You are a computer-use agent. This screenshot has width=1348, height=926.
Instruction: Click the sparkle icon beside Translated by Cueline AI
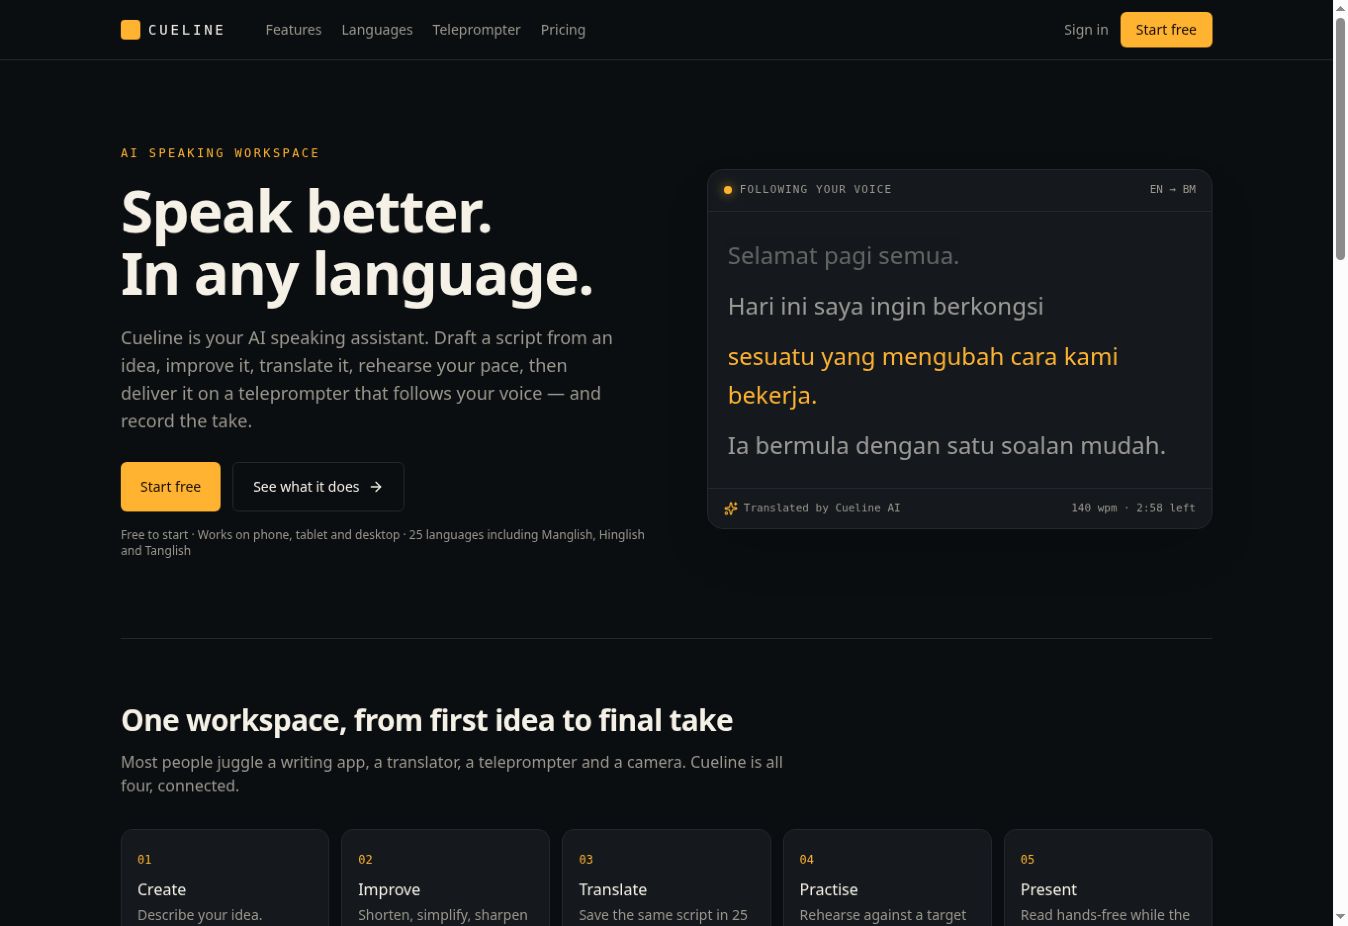coord(731,508)
